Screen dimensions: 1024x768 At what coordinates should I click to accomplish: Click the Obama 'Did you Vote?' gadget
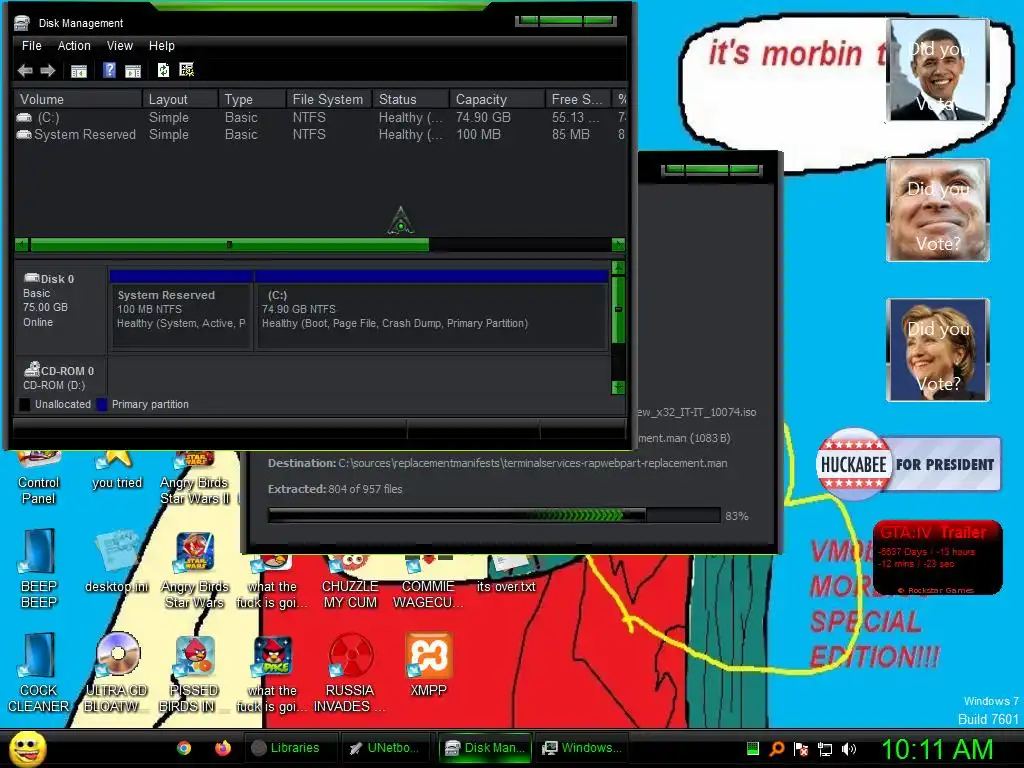click(x=938, y=70)
